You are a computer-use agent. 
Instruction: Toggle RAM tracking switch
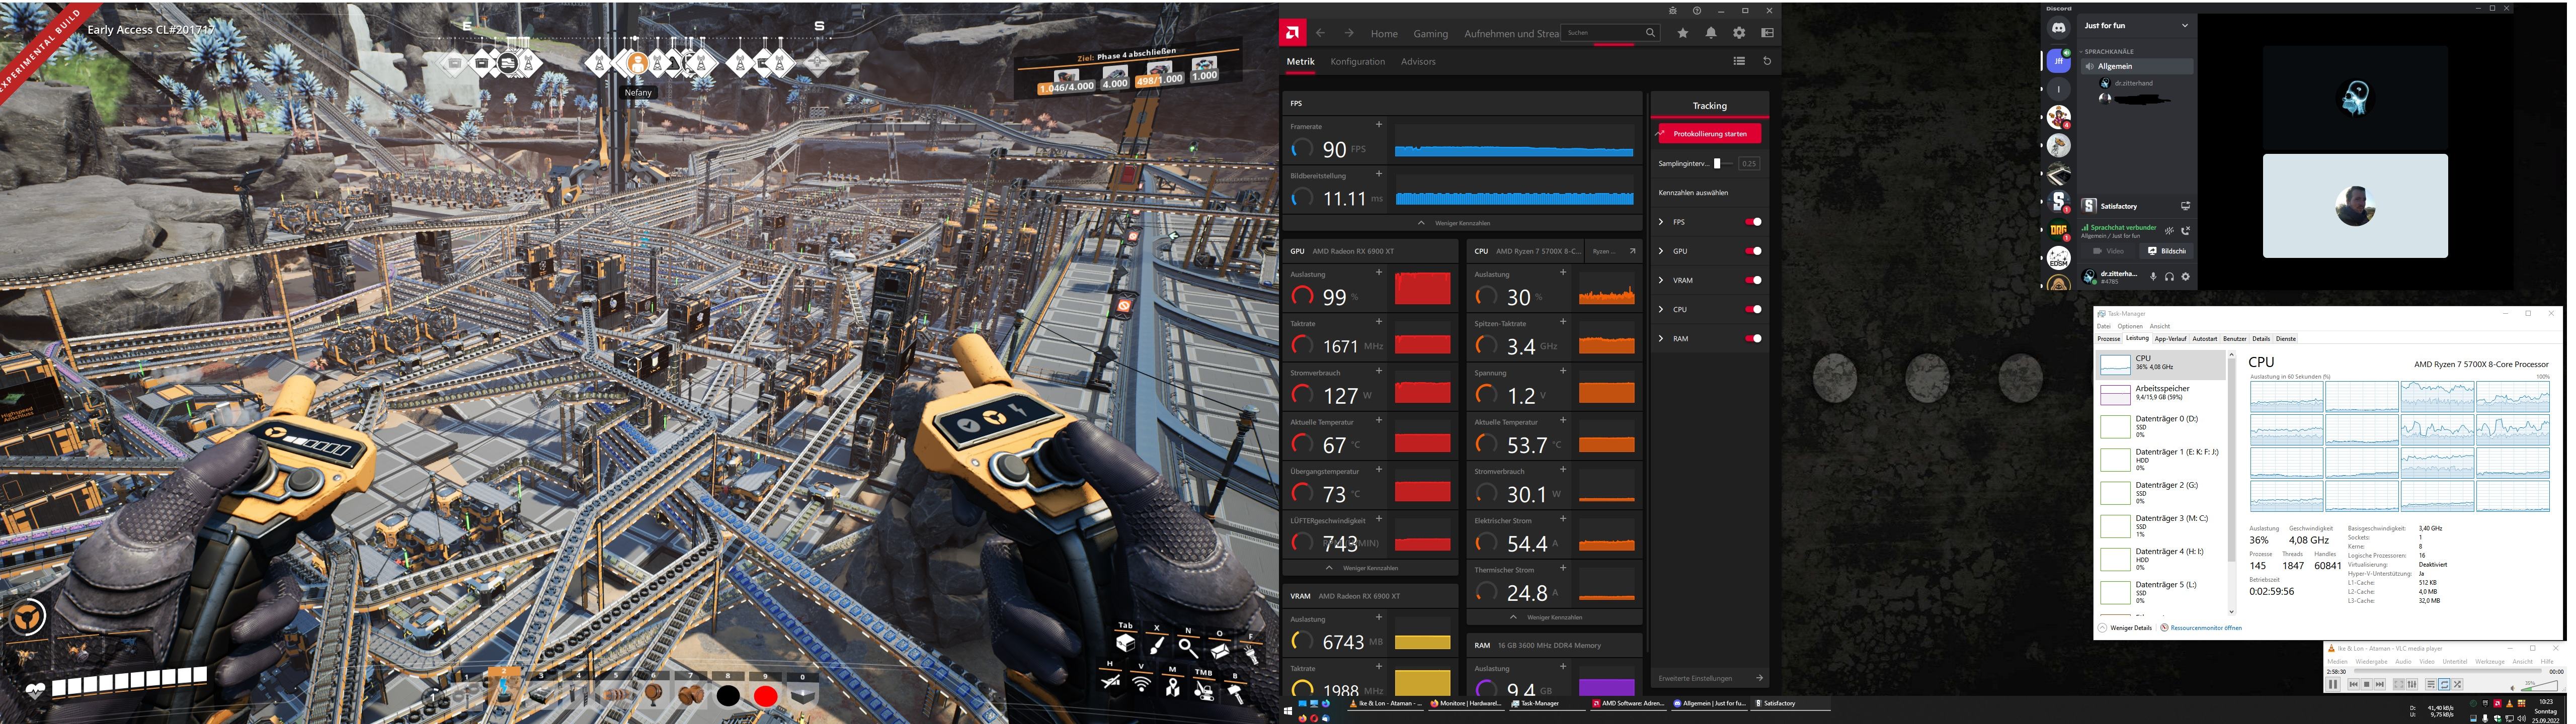tap(1753, 338)
